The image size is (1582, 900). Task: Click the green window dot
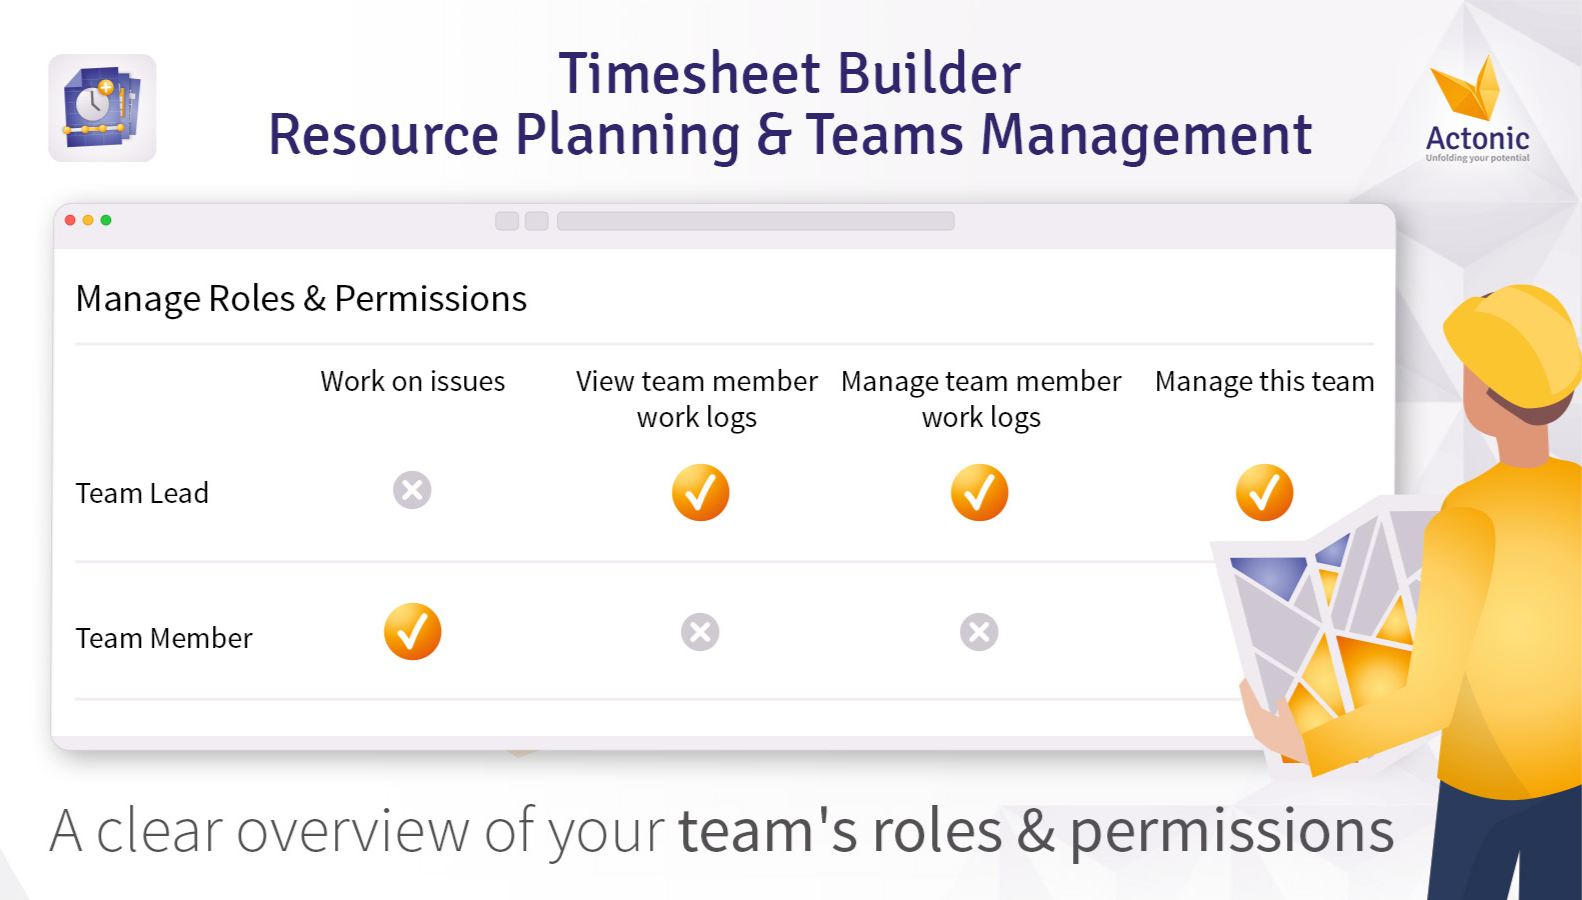tap(106, 220)
